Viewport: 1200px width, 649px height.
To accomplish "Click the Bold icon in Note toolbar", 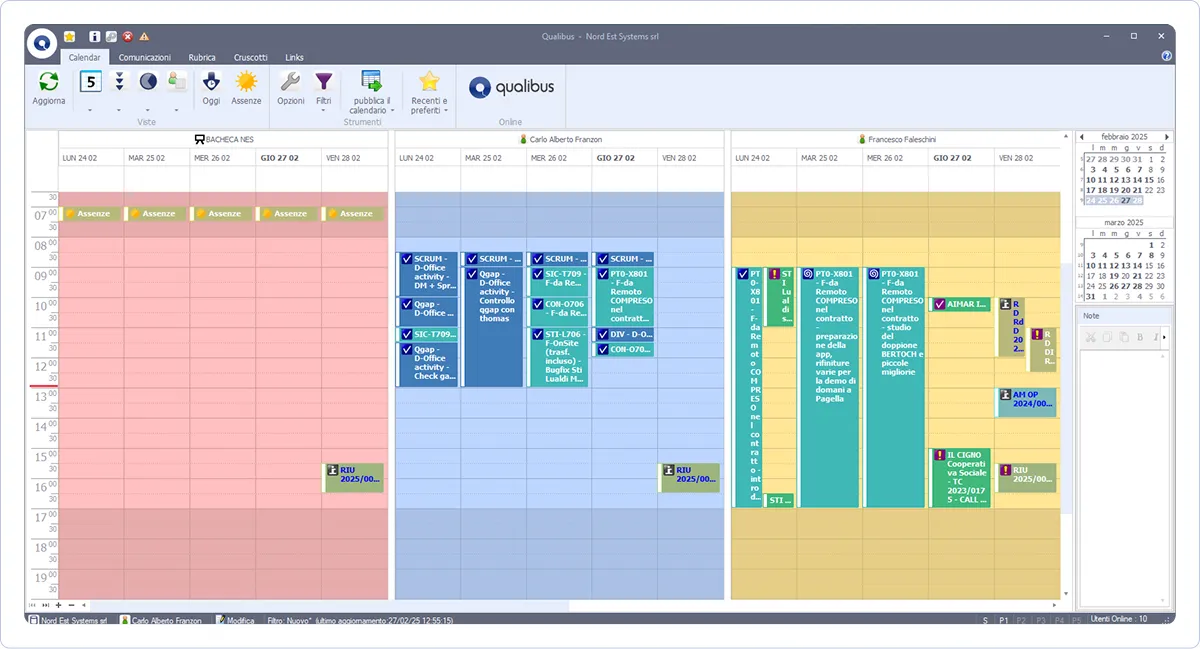I will [x=1140, y=338].
